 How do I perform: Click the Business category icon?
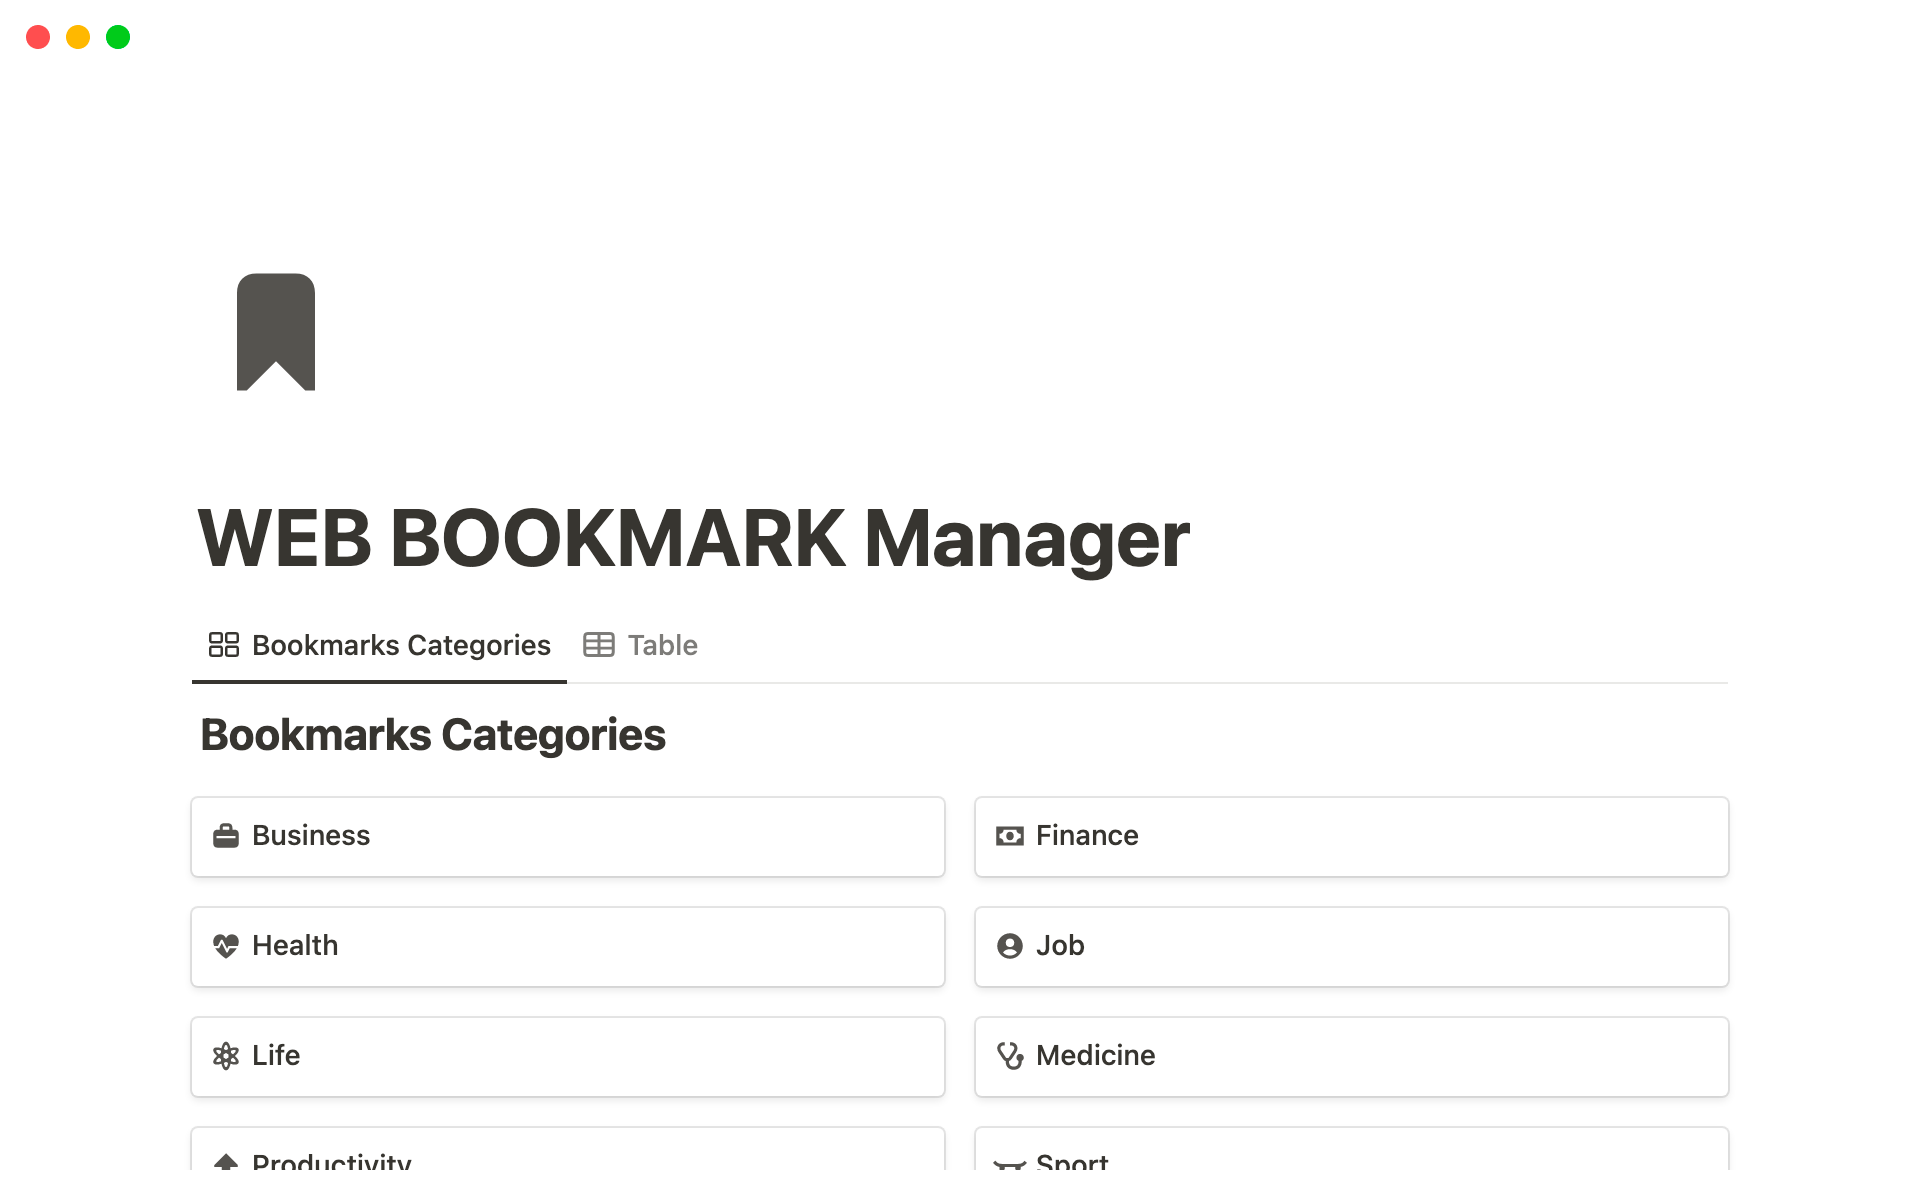tap(224, 835)
